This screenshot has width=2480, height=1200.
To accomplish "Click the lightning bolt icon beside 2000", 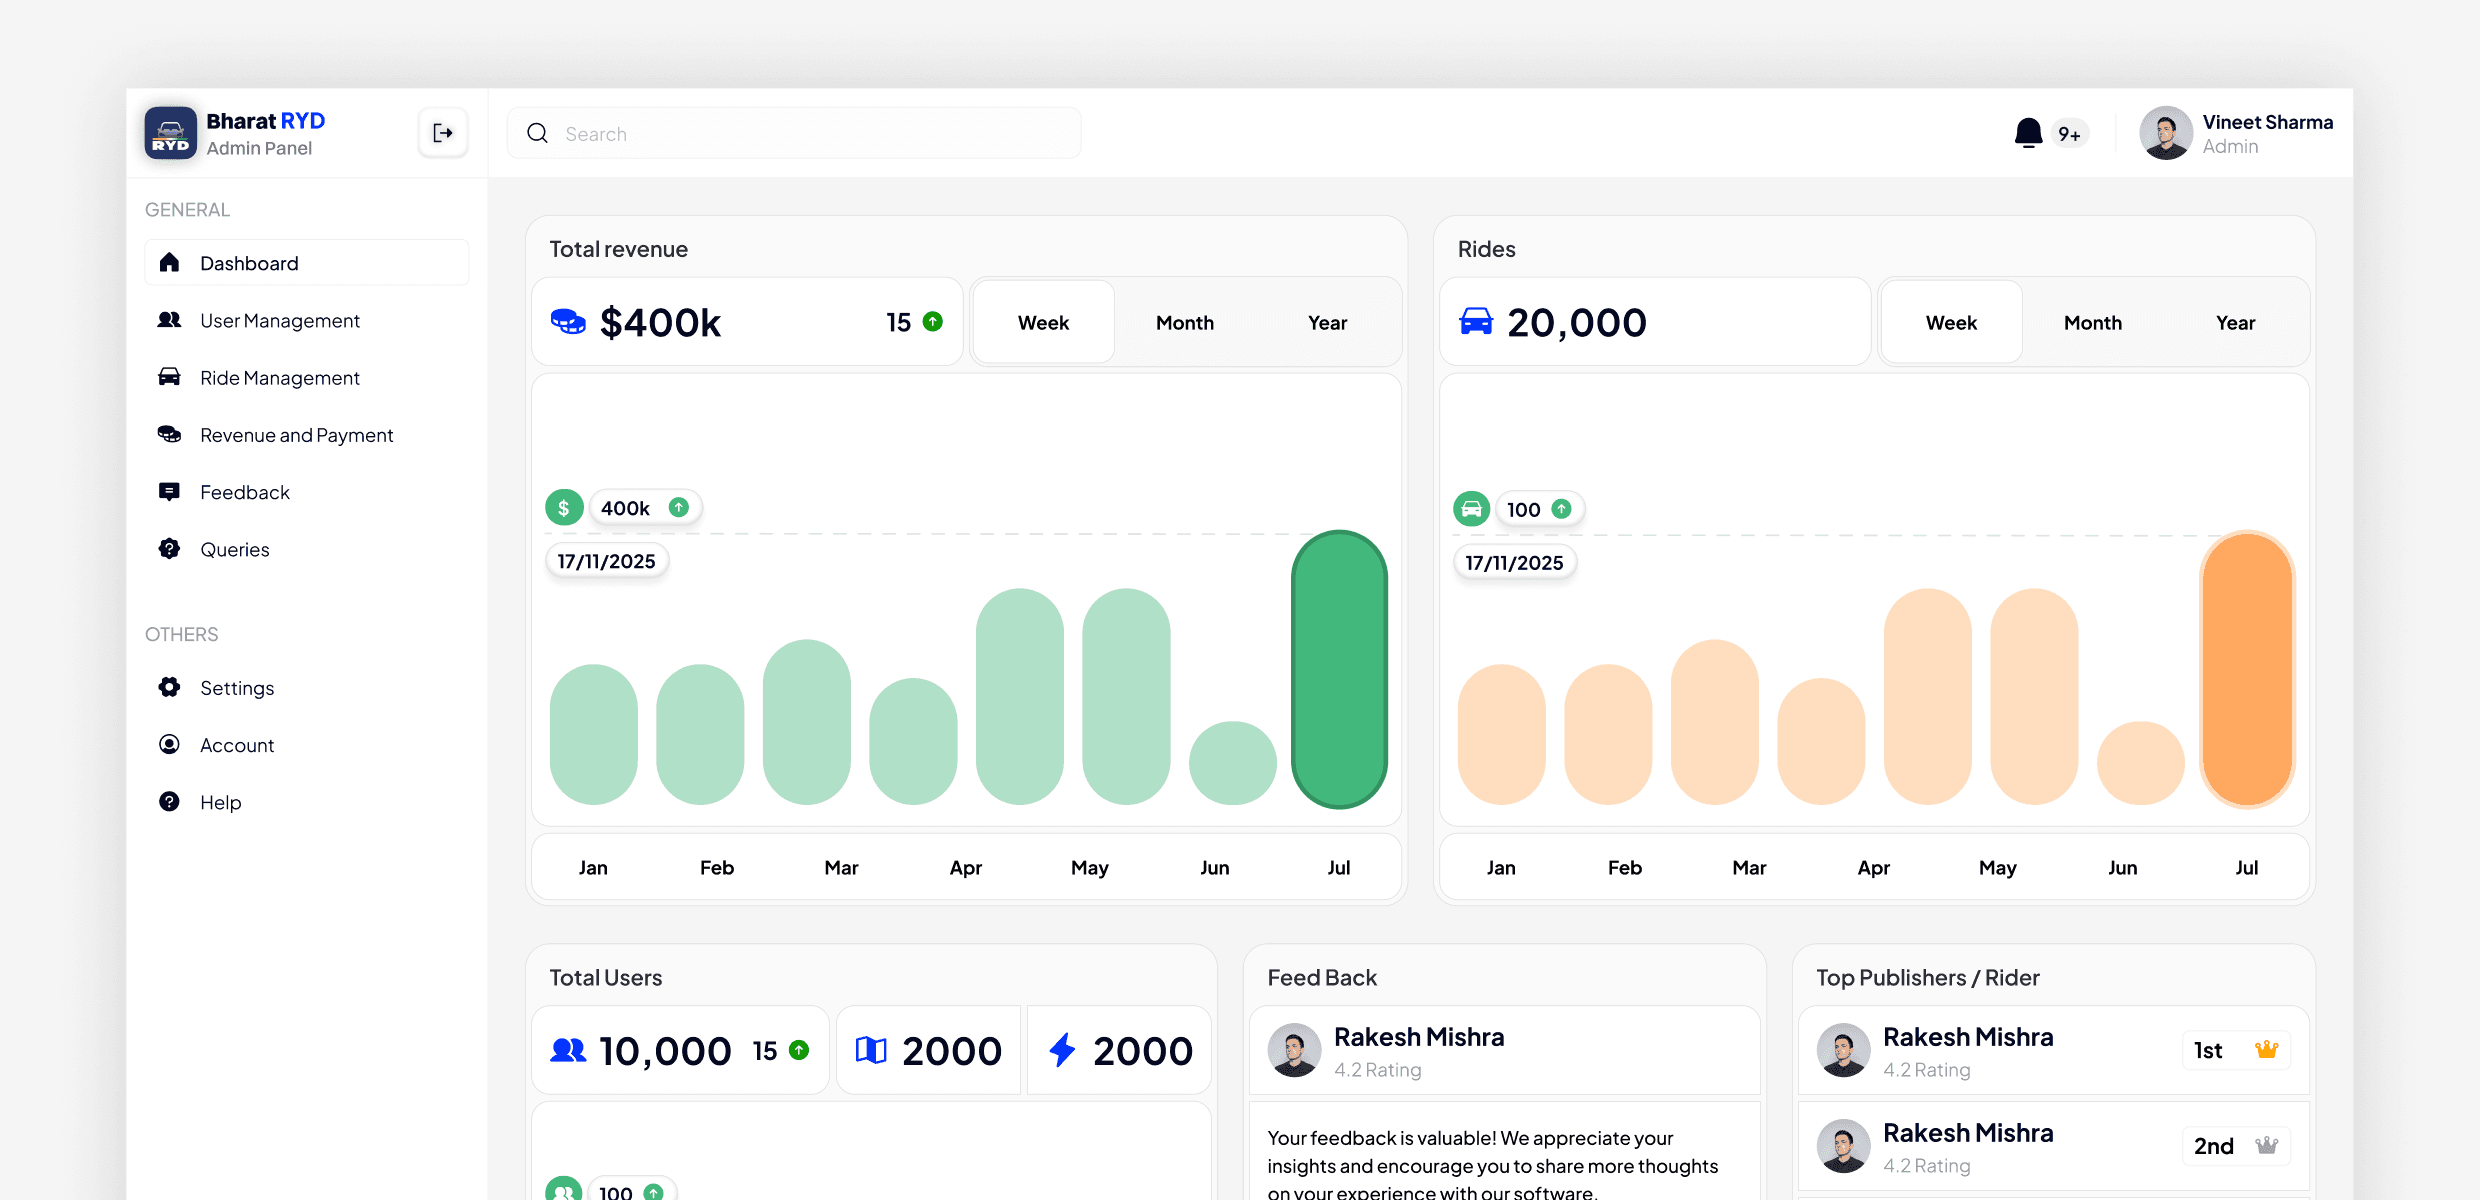I will tap(1062, 1050).
